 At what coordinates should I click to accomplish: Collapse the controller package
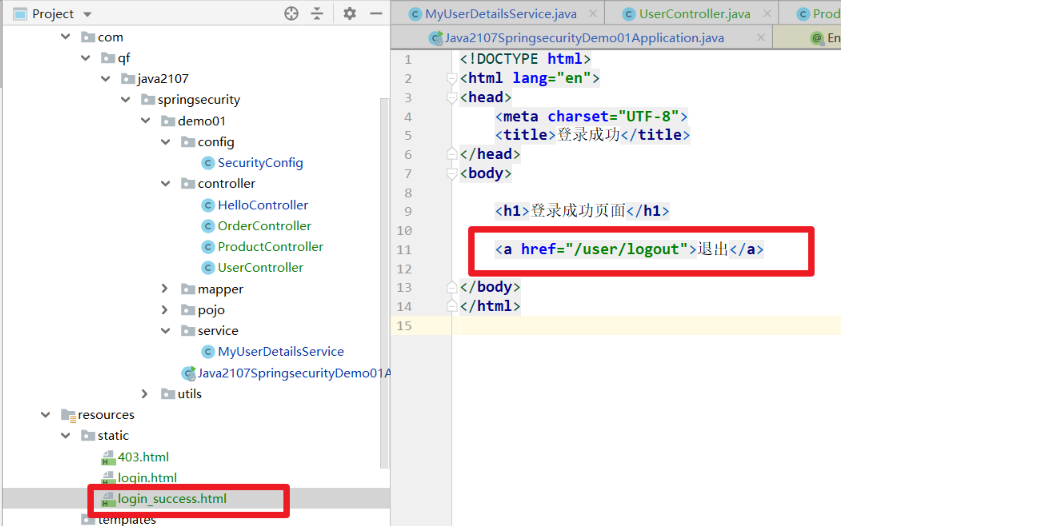click(x=165, y=184)
